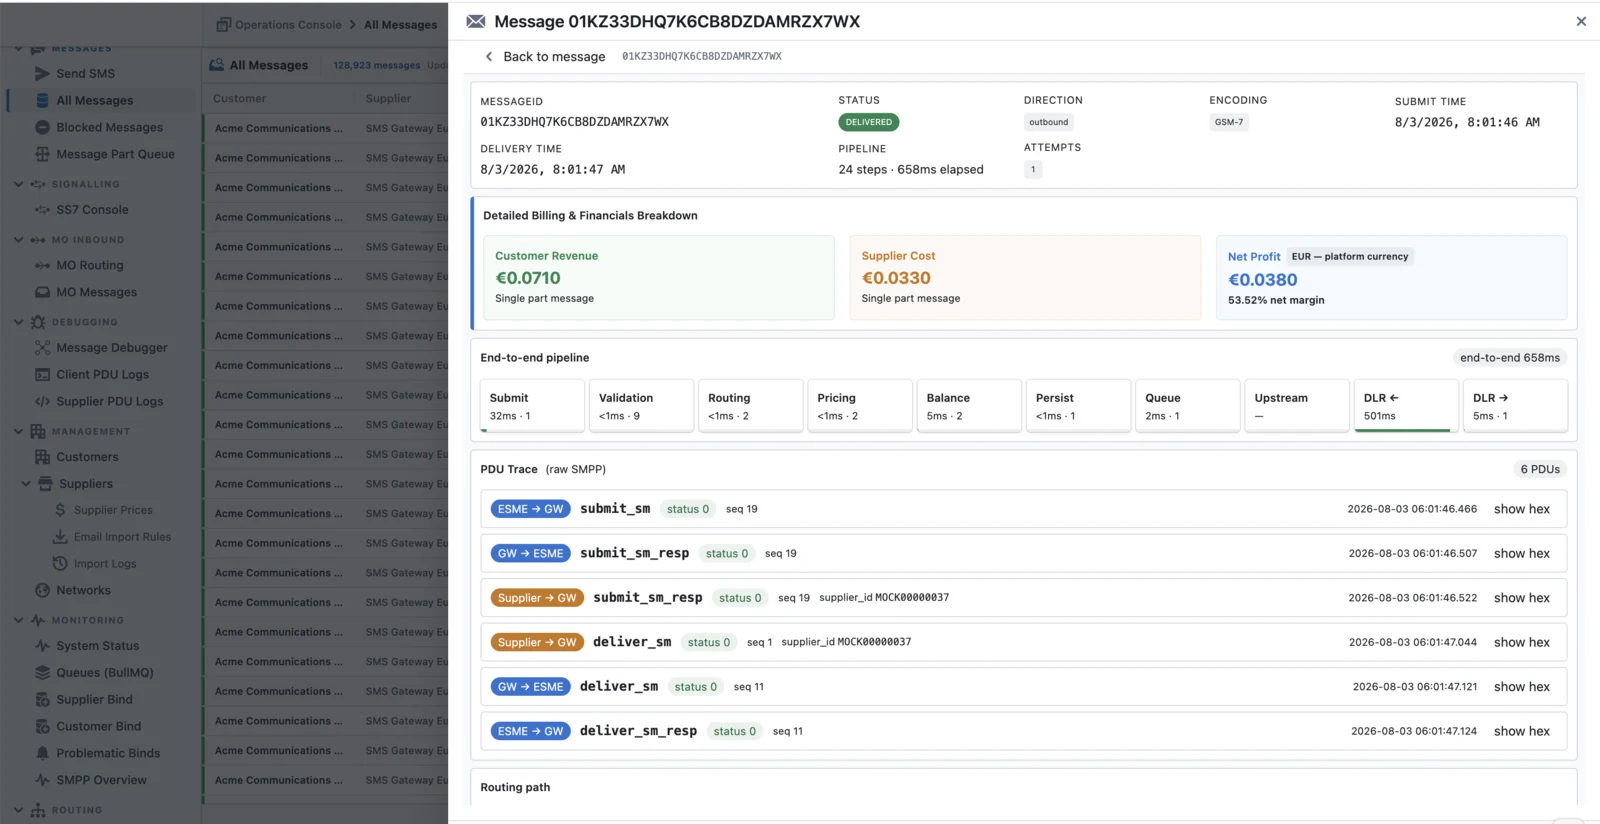Open Networks icon
The width and height of the screenshot is (1600, 824).
(x=42, y=590)
